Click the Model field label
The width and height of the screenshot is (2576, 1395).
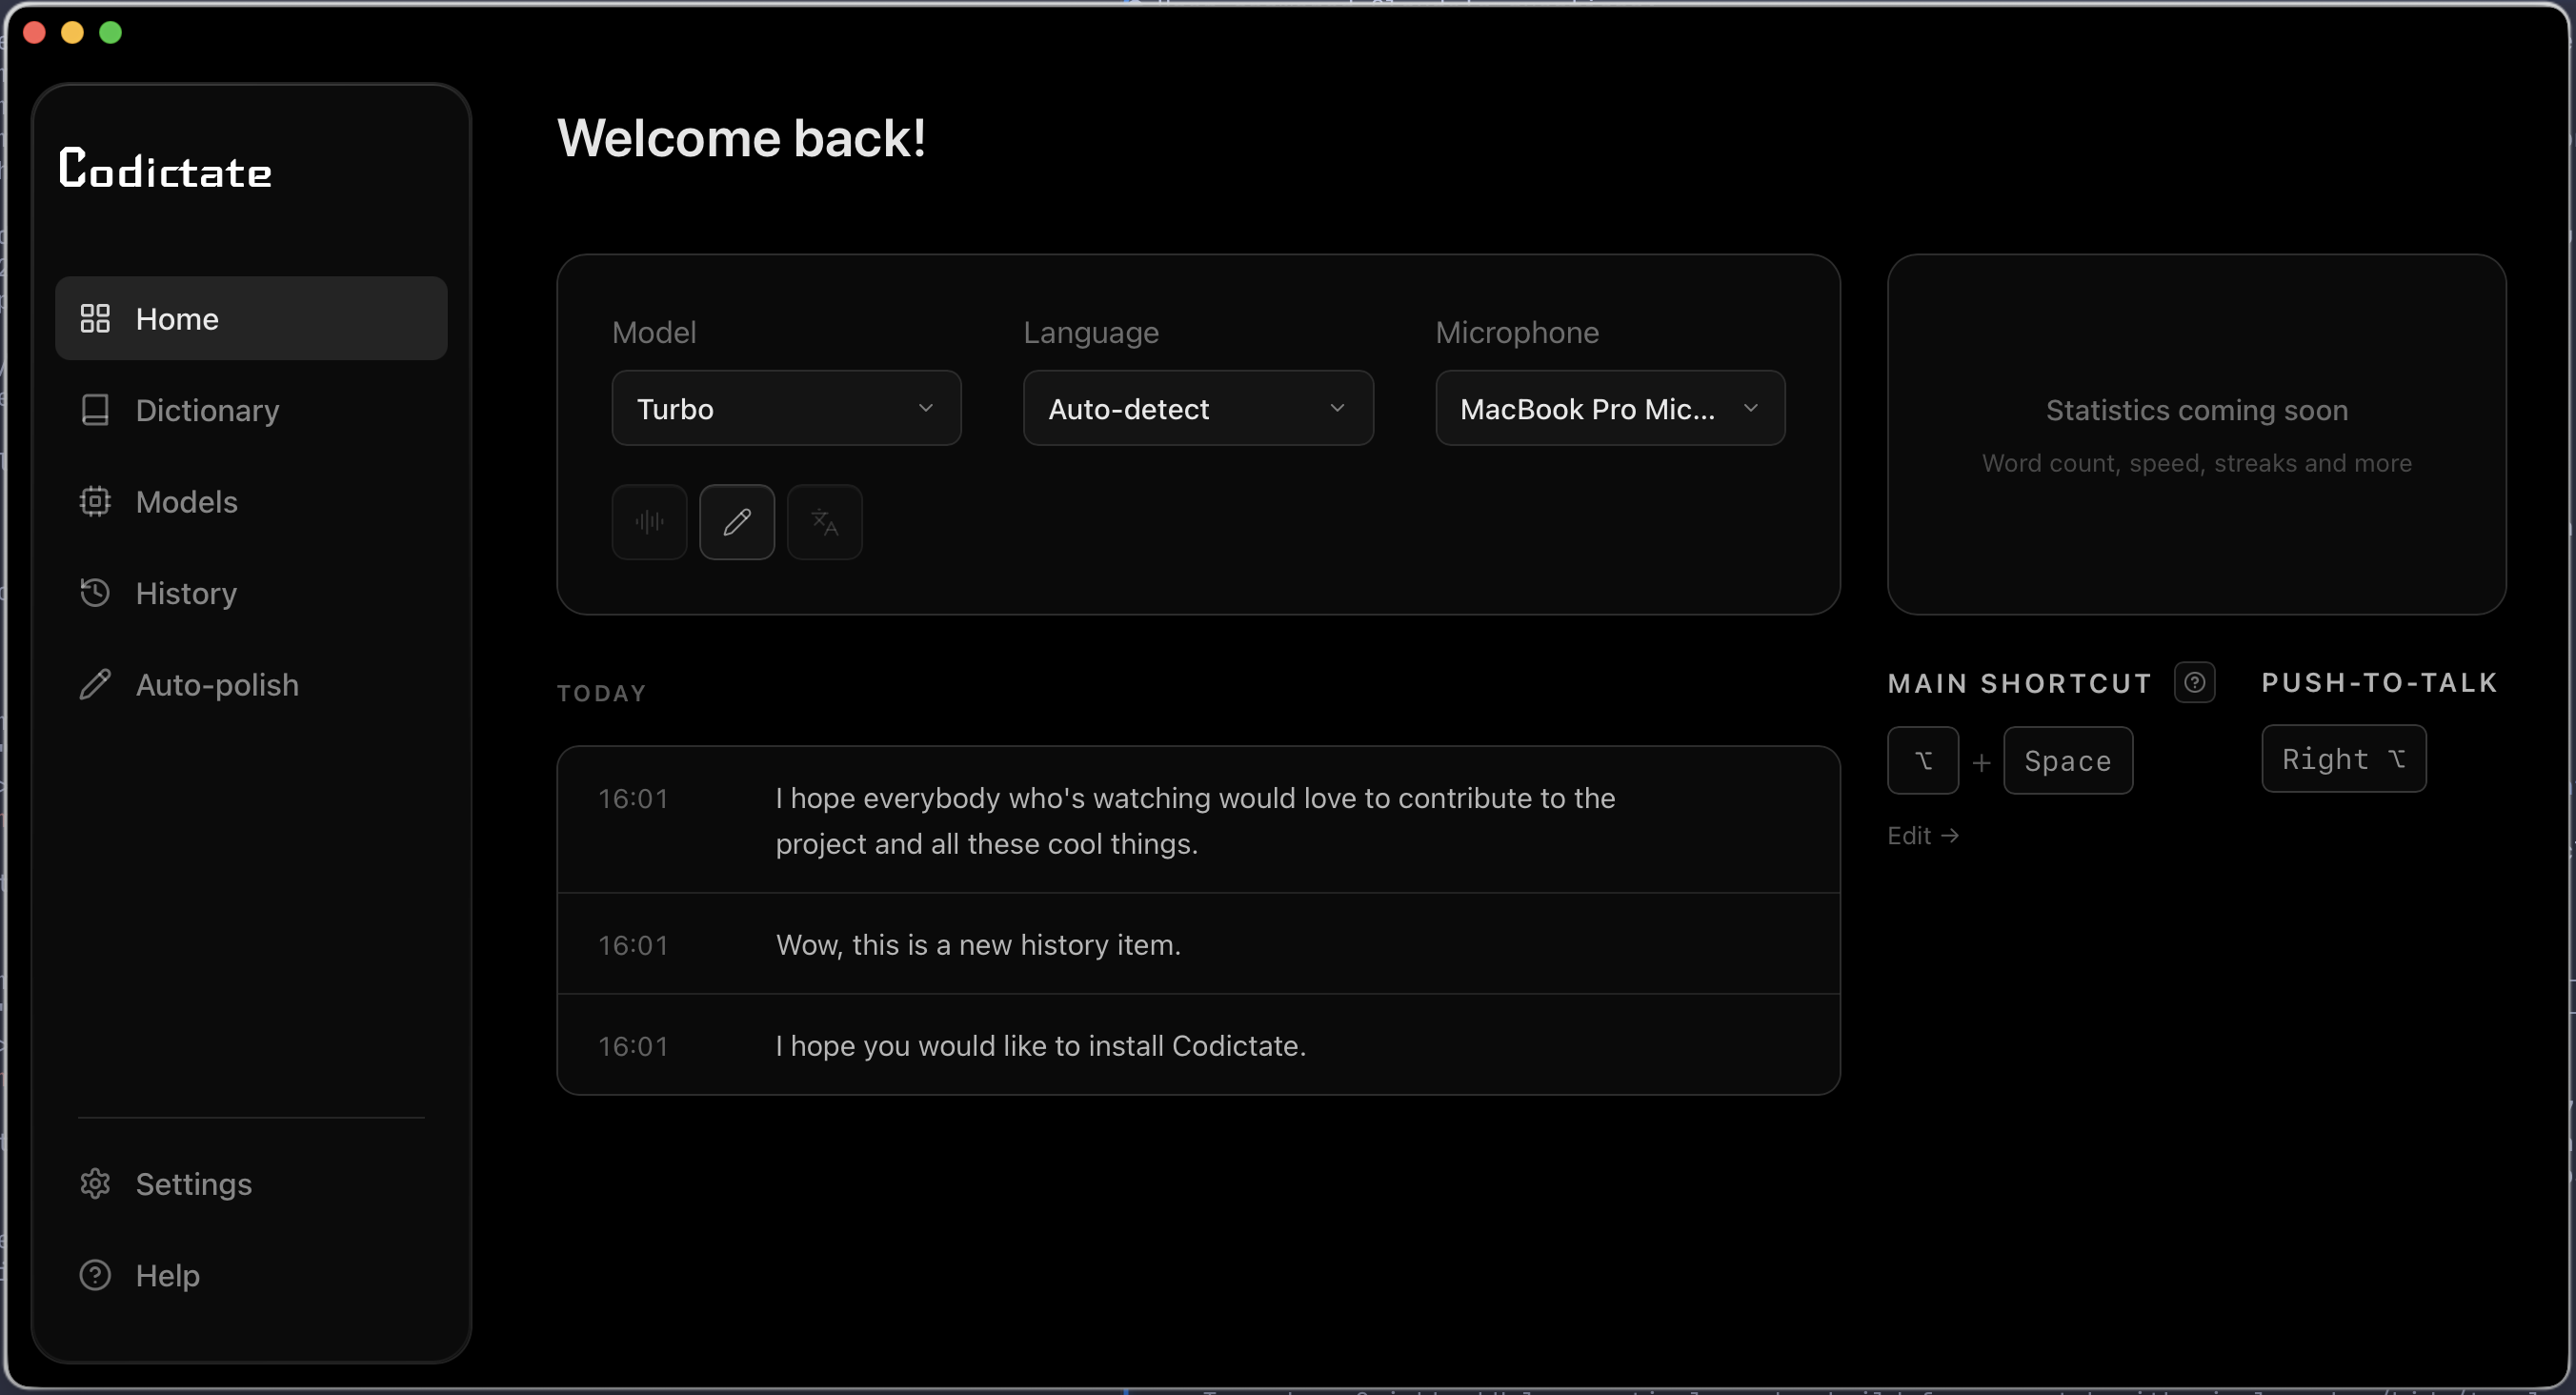(654, 332)
